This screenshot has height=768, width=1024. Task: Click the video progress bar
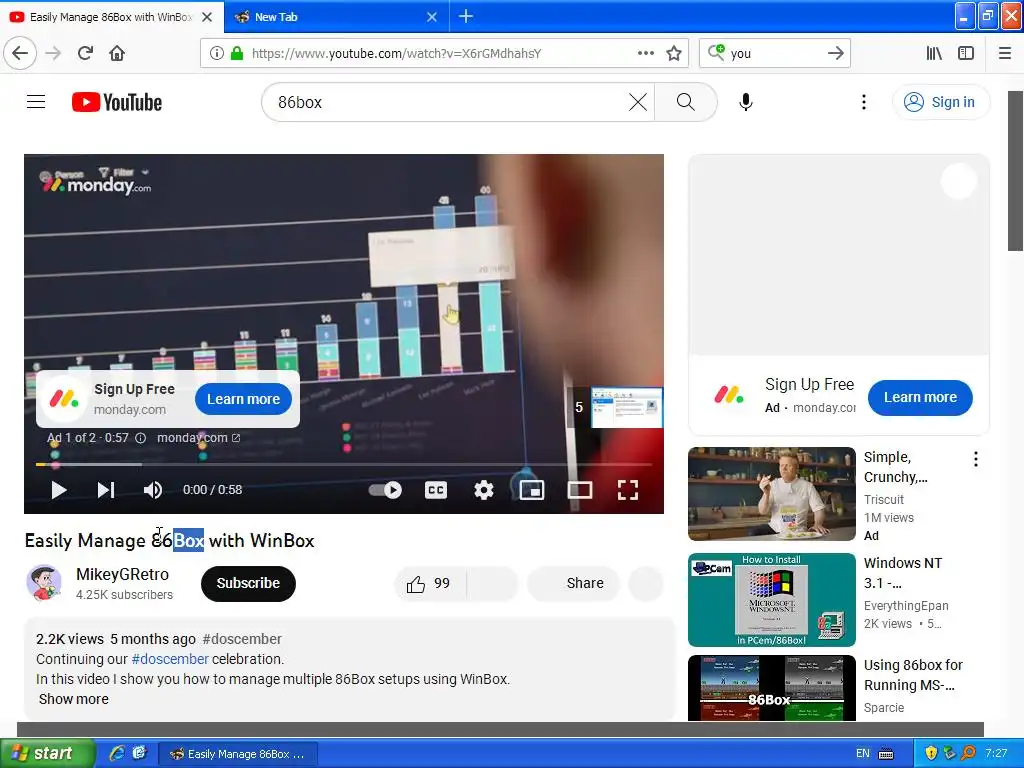[x=344, y=464]
